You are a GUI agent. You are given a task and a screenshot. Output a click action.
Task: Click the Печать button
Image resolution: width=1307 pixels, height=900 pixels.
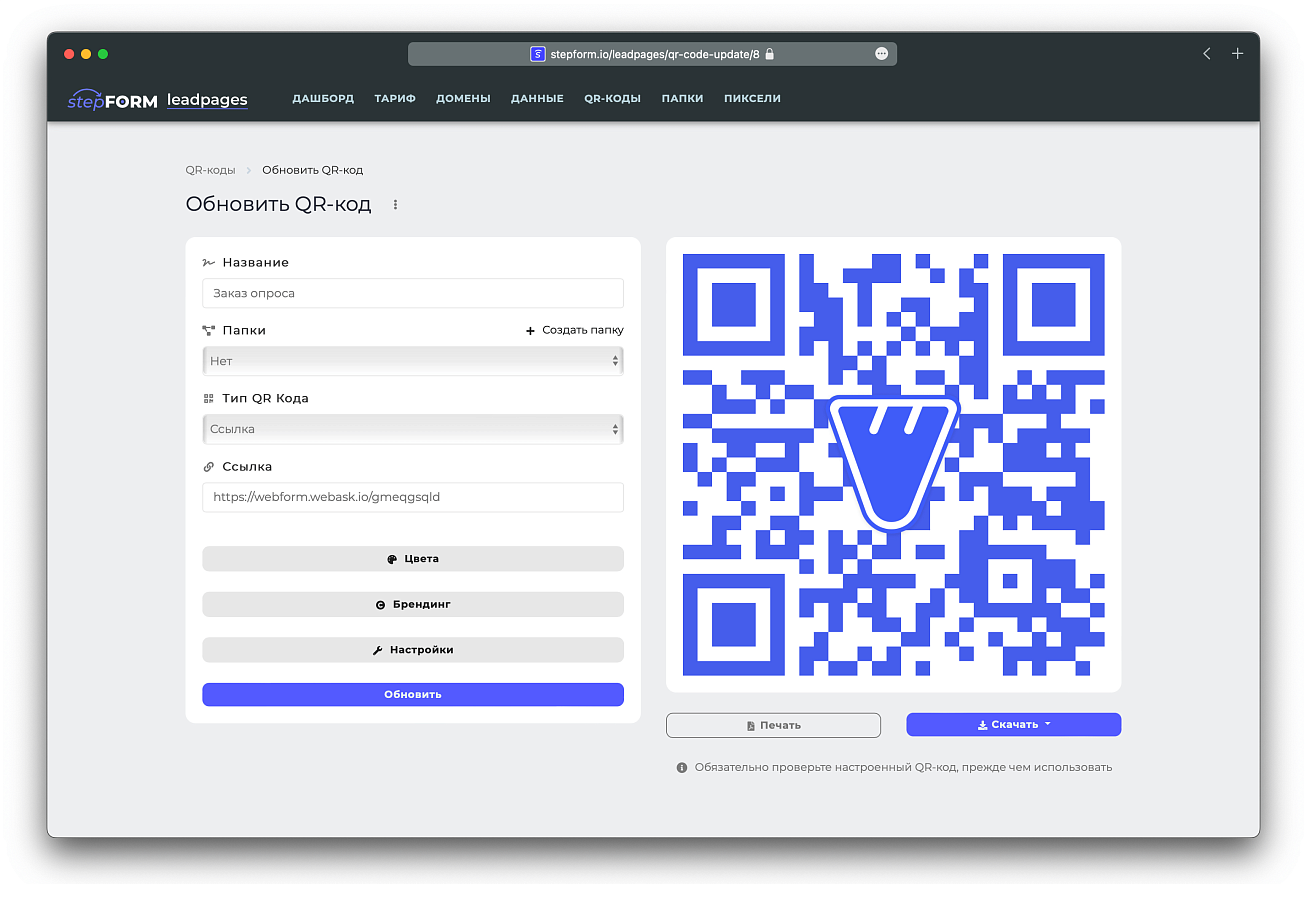tap(773, 725)
